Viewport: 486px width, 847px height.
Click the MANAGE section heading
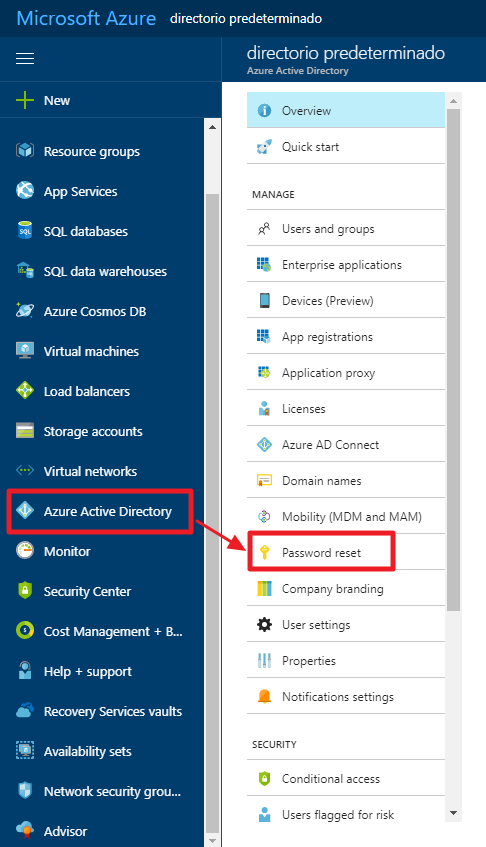[x=273, y=194]
